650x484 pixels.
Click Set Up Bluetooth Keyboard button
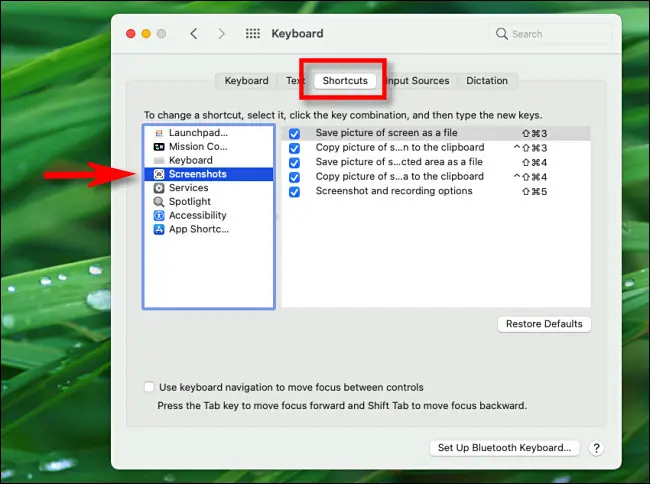tap(504, 448)
